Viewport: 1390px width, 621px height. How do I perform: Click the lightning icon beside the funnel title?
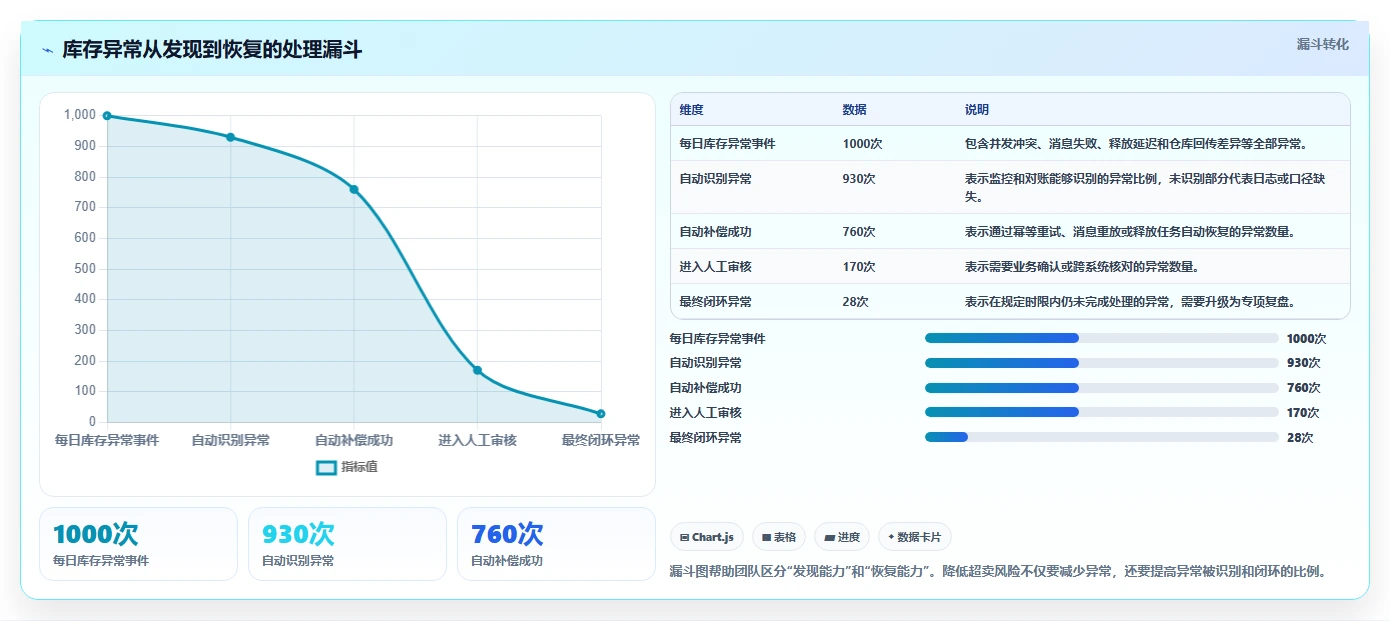click(x=48, y=50)
